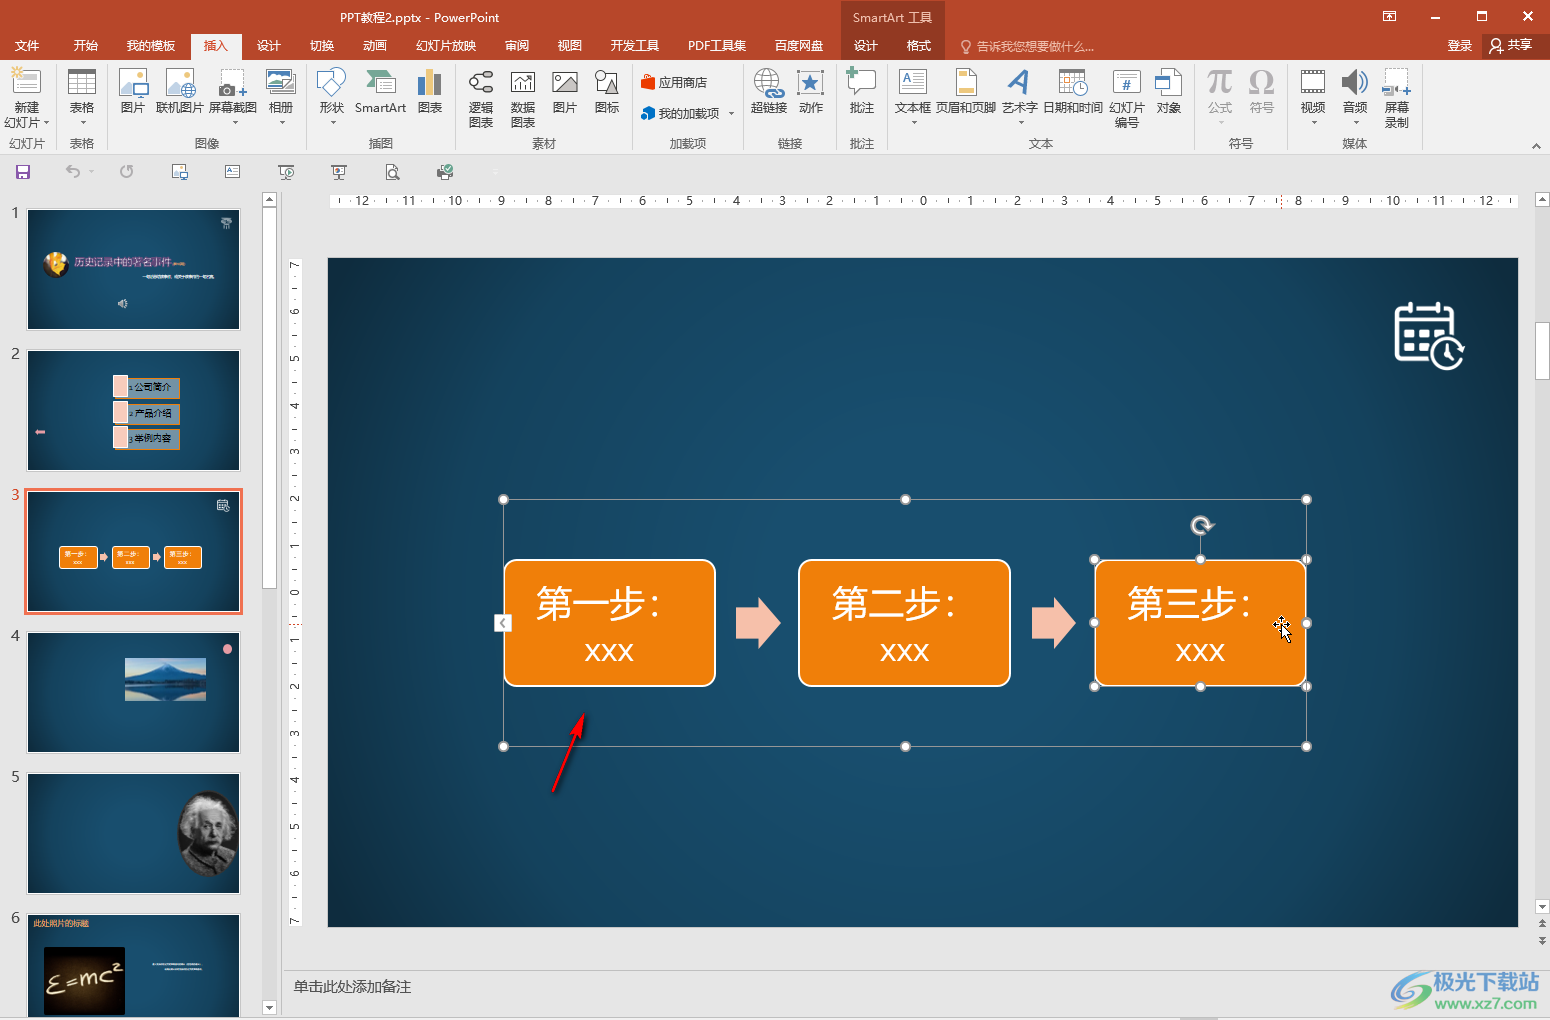
Task: Expand My Add-ins (我的加载项) dropdown
Action: point(732,114)
